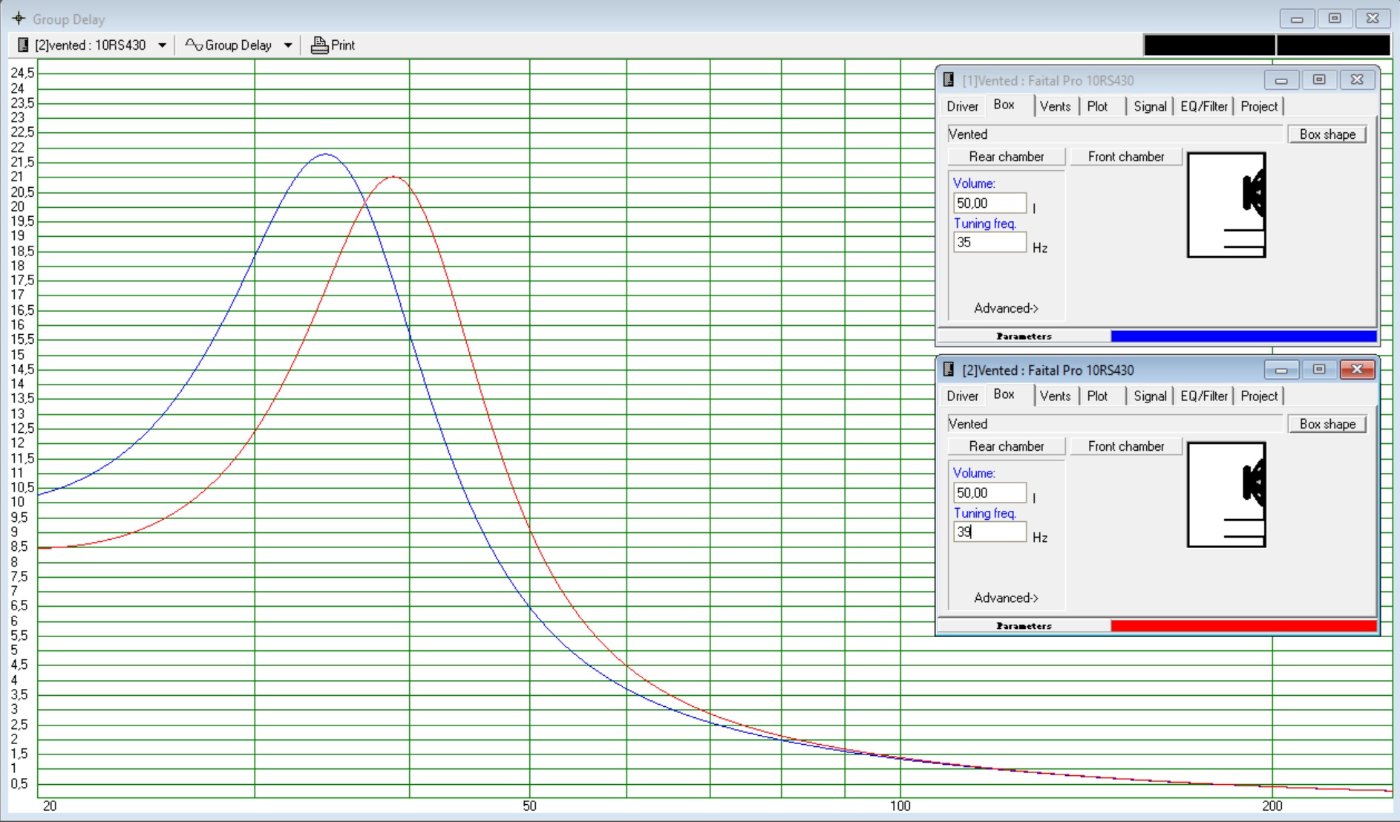The width and height of the screenshot is (1400, 822).
Task: Click title bar icon of [1]Vented window
Action: [949, 80]
